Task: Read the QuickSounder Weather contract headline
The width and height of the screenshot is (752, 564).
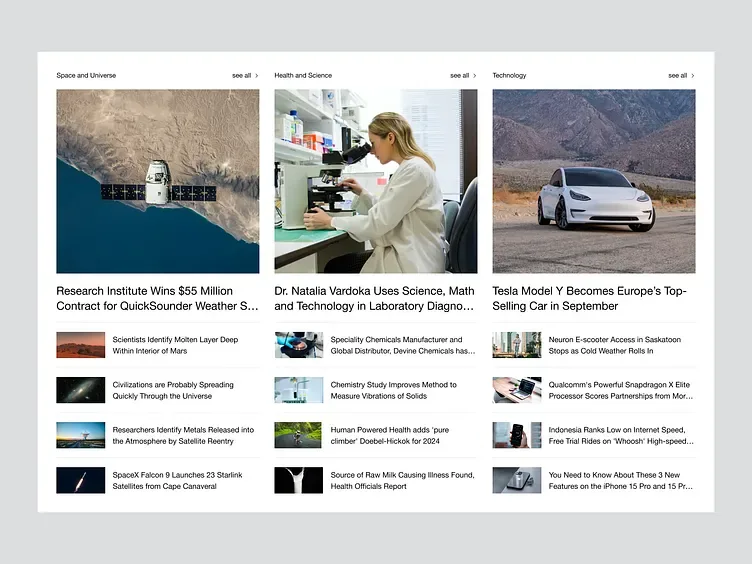Action: [157, 298]
